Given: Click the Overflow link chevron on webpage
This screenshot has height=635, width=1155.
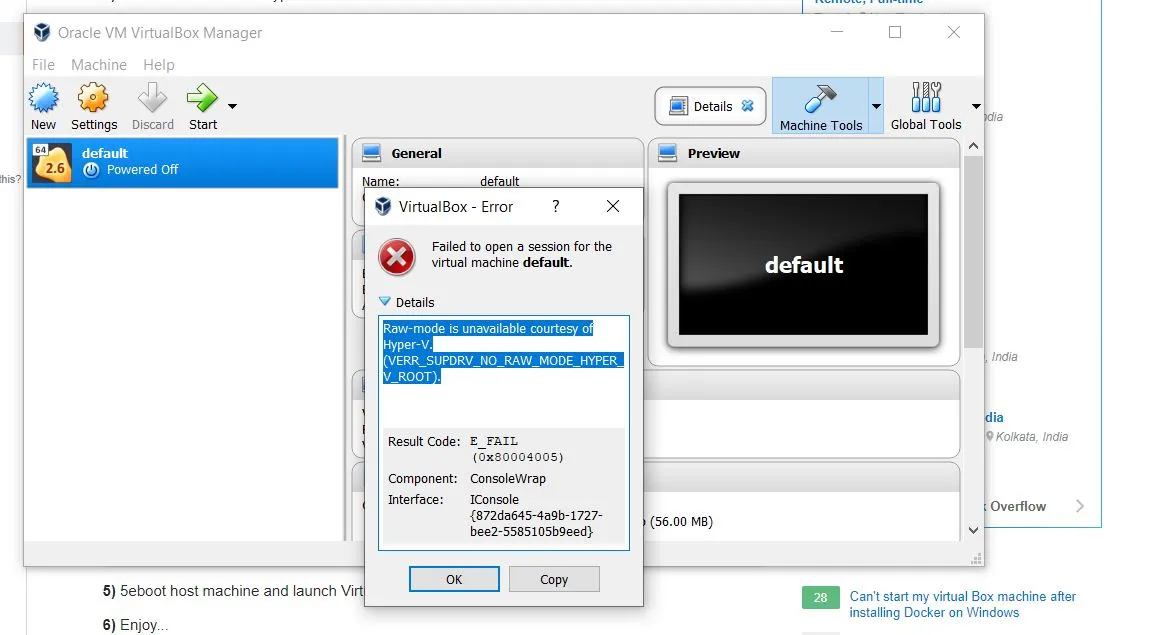Looking at the screenshot, I should 1080,506.
